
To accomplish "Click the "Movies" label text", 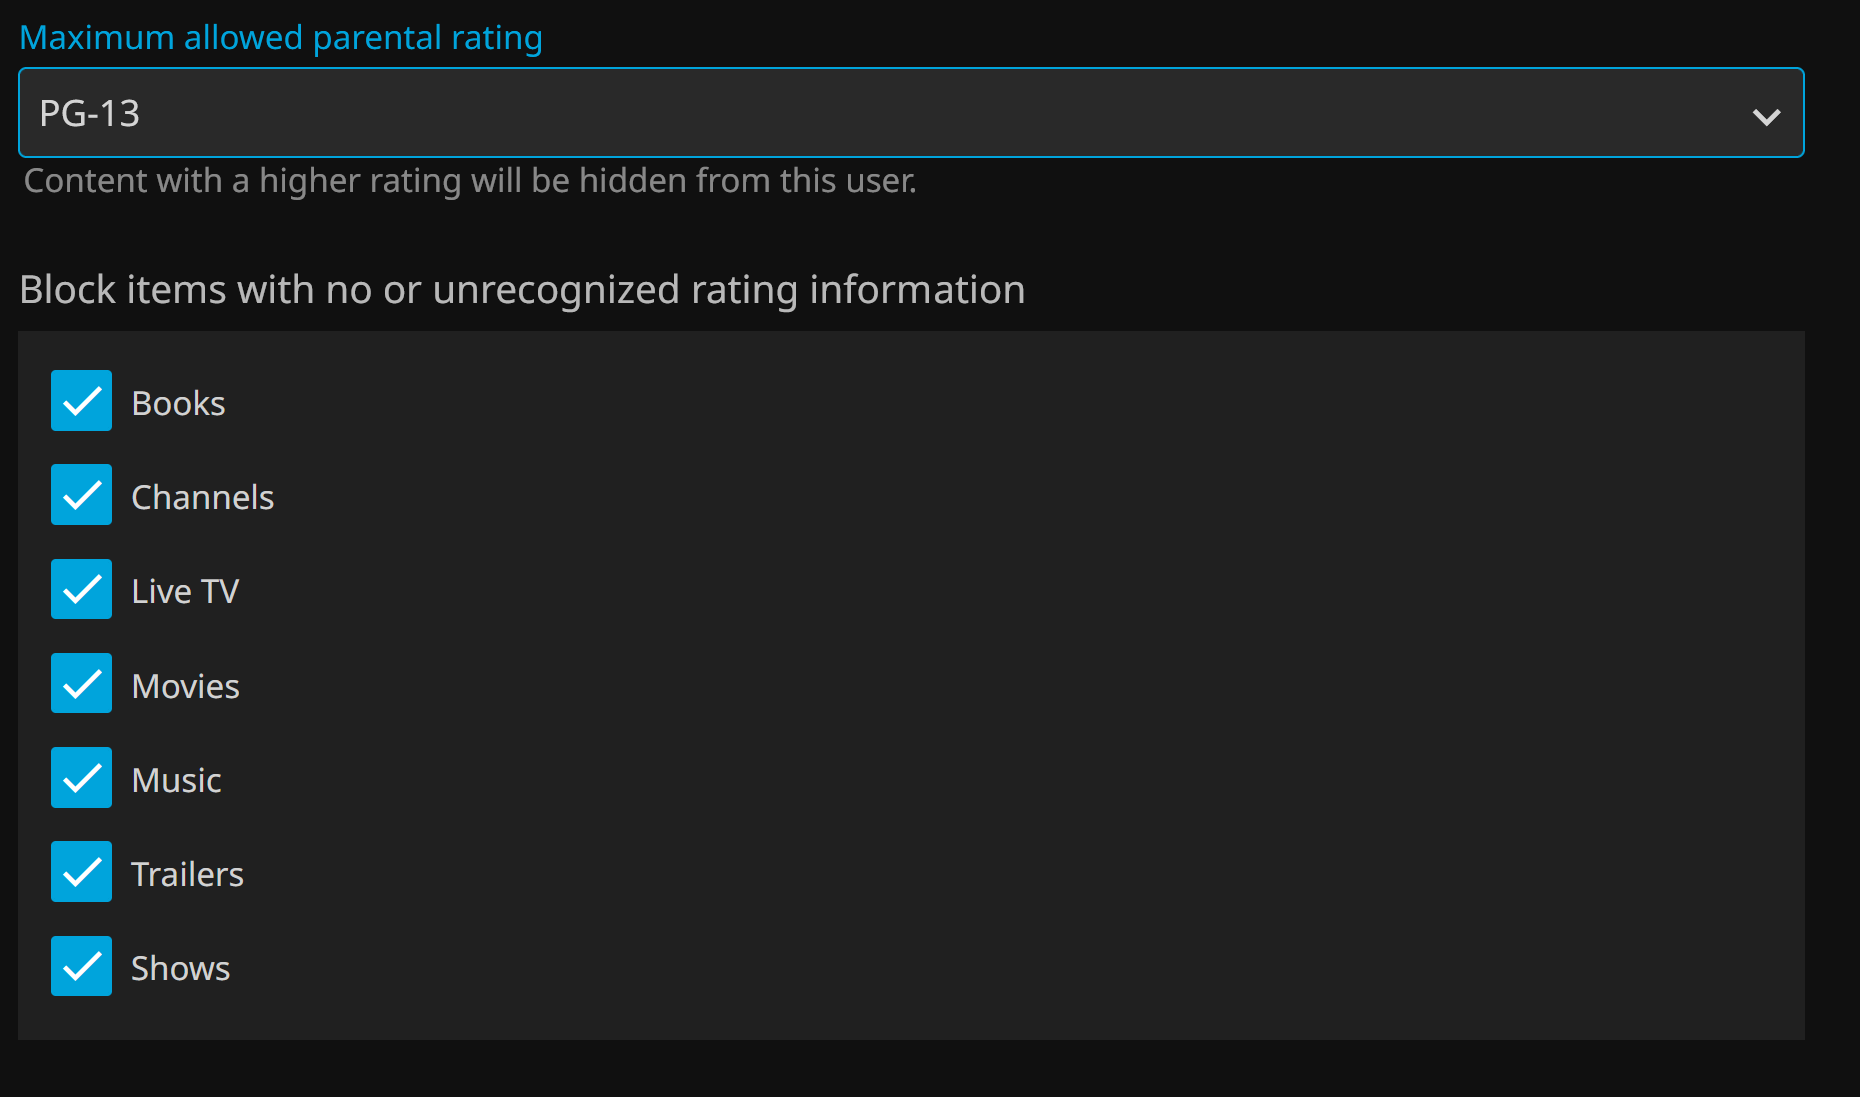I will pos(185,686).
